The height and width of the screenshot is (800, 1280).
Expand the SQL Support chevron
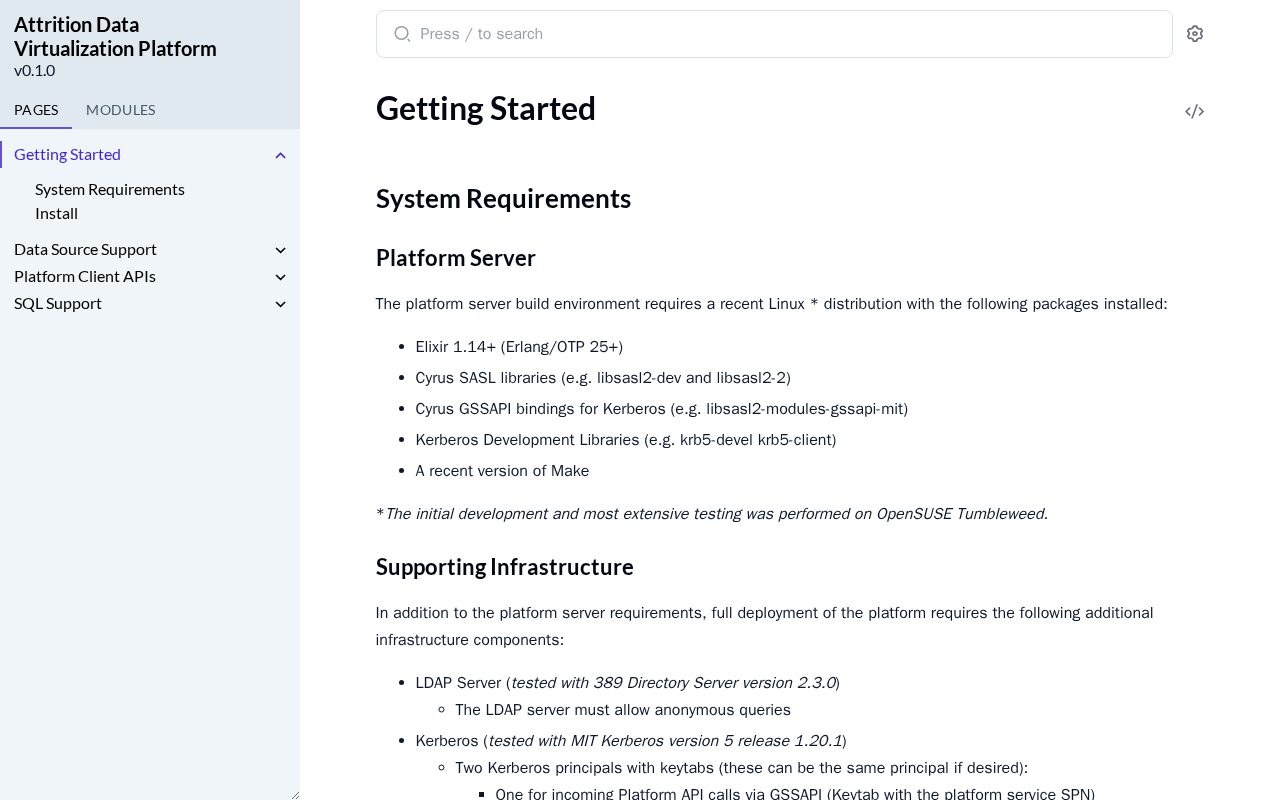[281, 304]
